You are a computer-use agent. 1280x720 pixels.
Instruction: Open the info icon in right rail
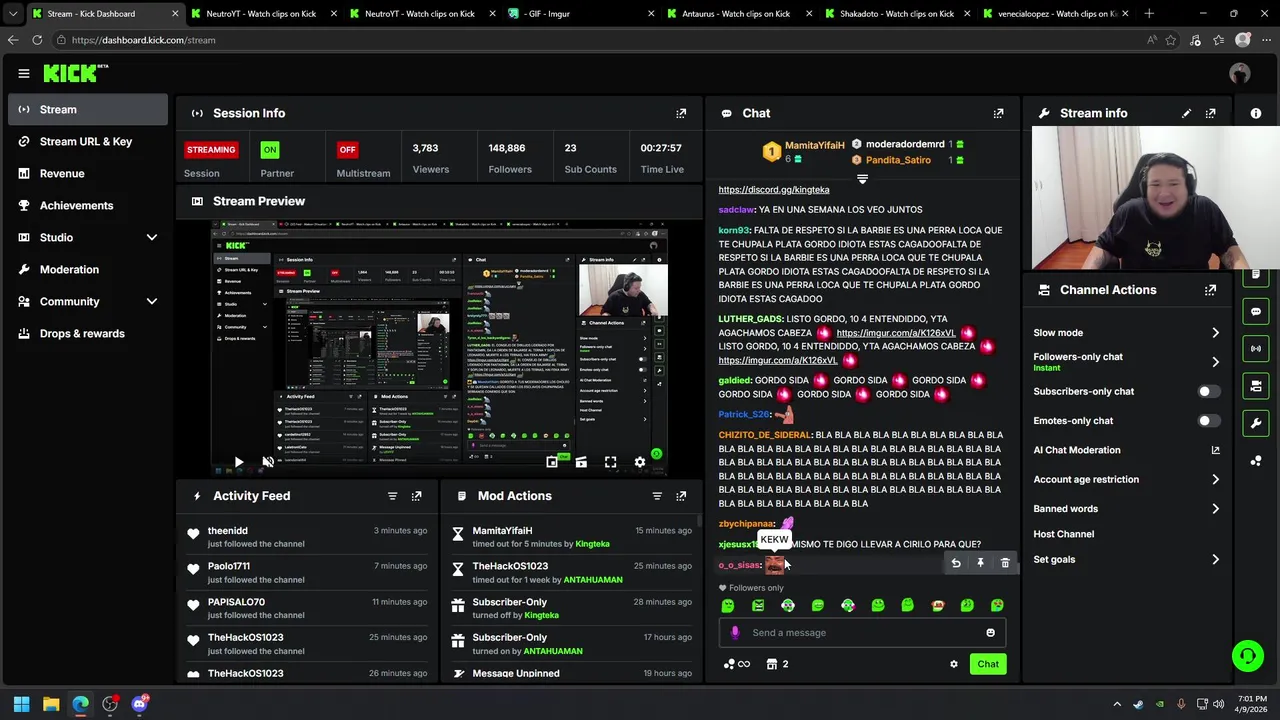(x=1256, y=113)
